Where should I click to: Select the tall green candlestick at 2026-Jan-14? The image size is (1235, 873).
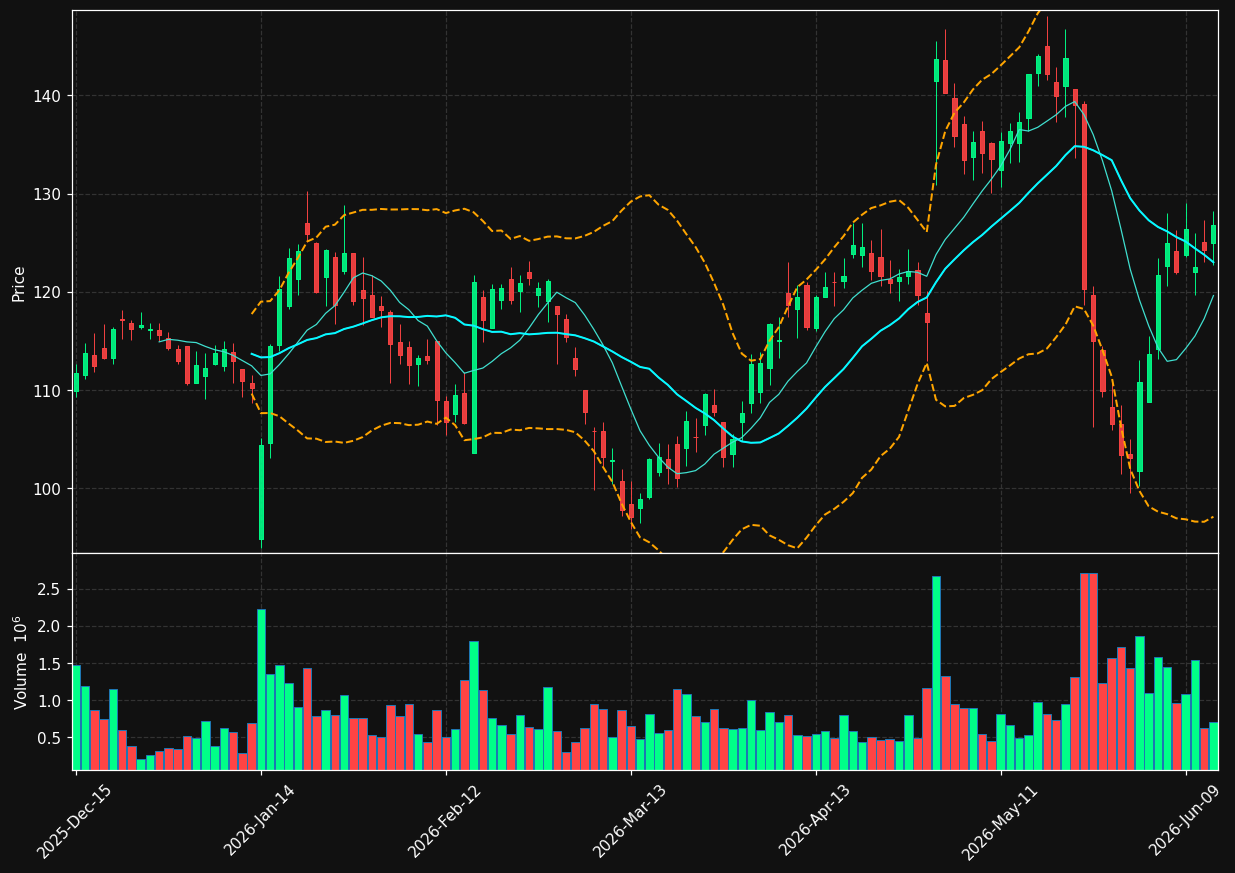click(x=261, y=492)
